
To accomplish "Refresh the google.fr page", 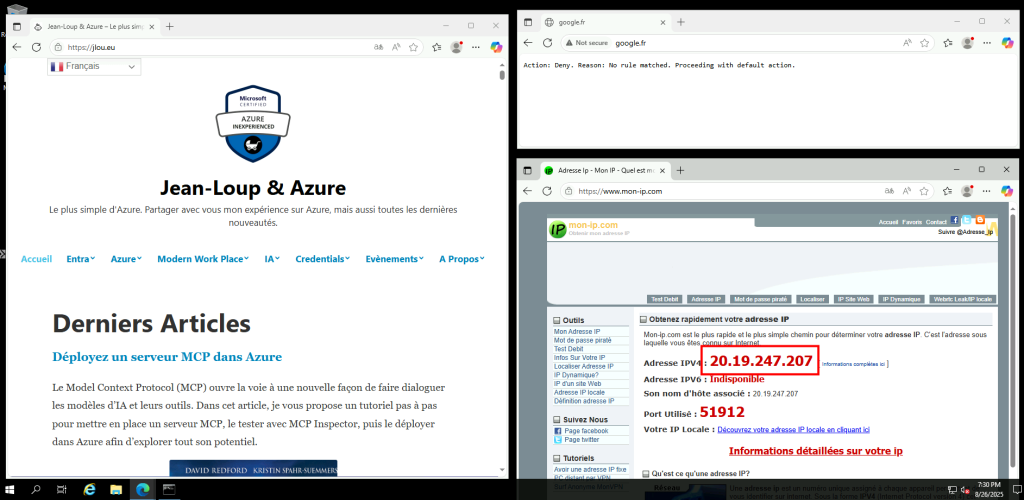I will pos(548,42).
